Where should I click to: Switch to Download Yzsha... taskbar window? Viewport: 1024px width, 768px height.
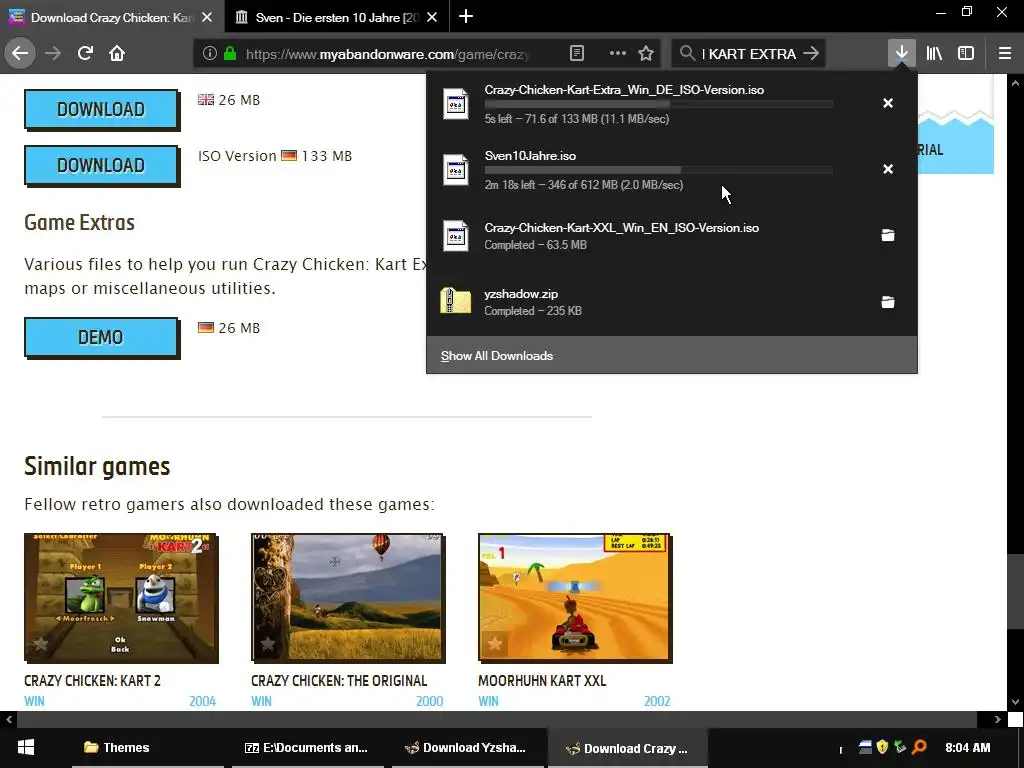[x=468, y=748]
